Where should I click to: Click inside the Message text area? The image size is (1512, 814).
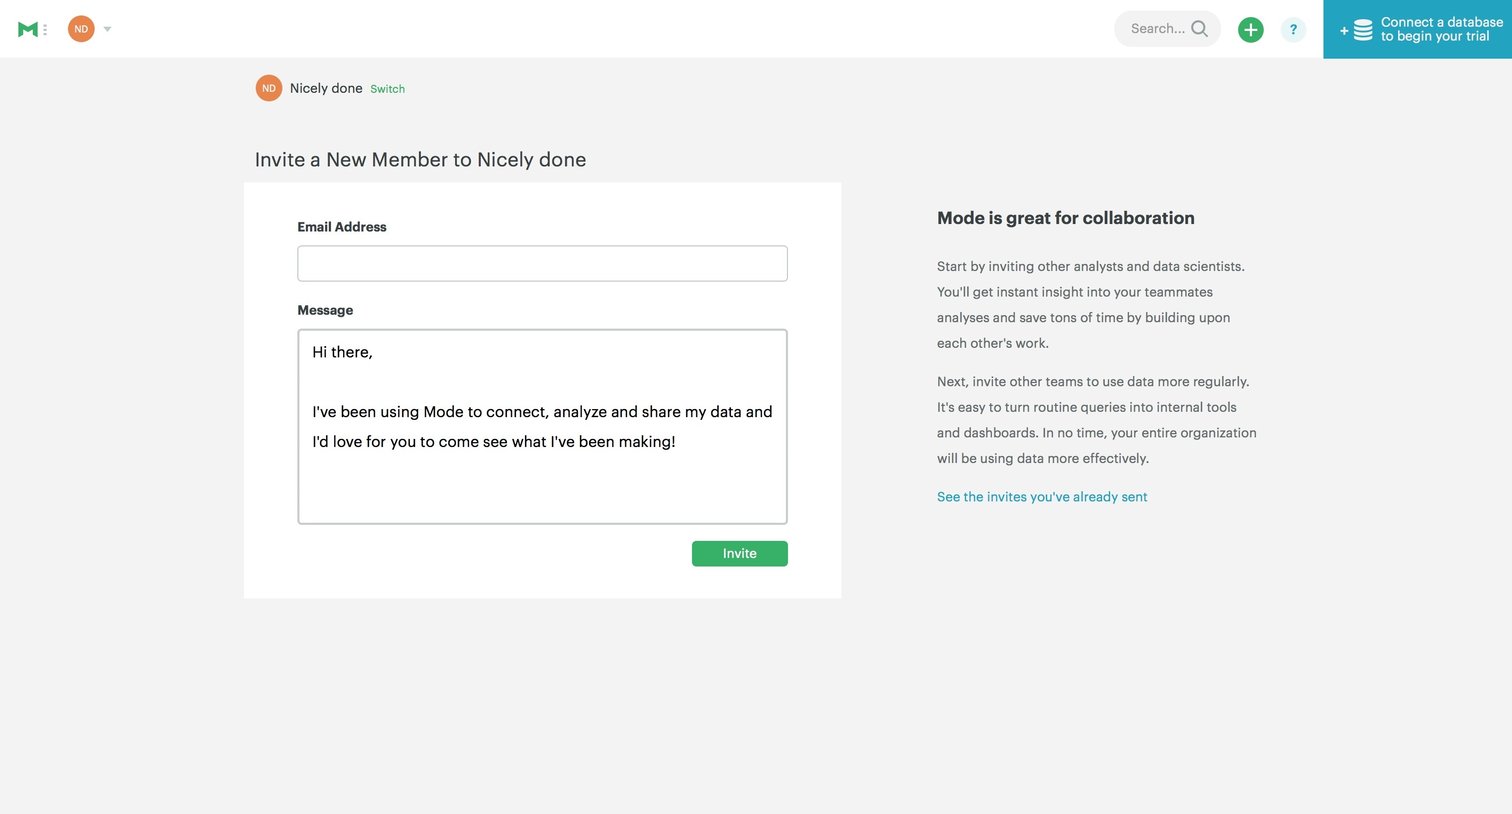[x=542, y=426]
